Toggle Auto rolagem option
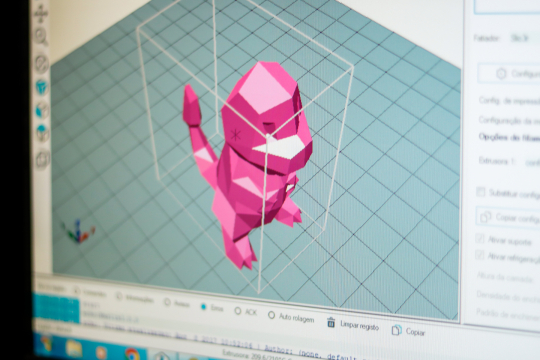Viewport: 540px width, 360px height. (271, 315)
